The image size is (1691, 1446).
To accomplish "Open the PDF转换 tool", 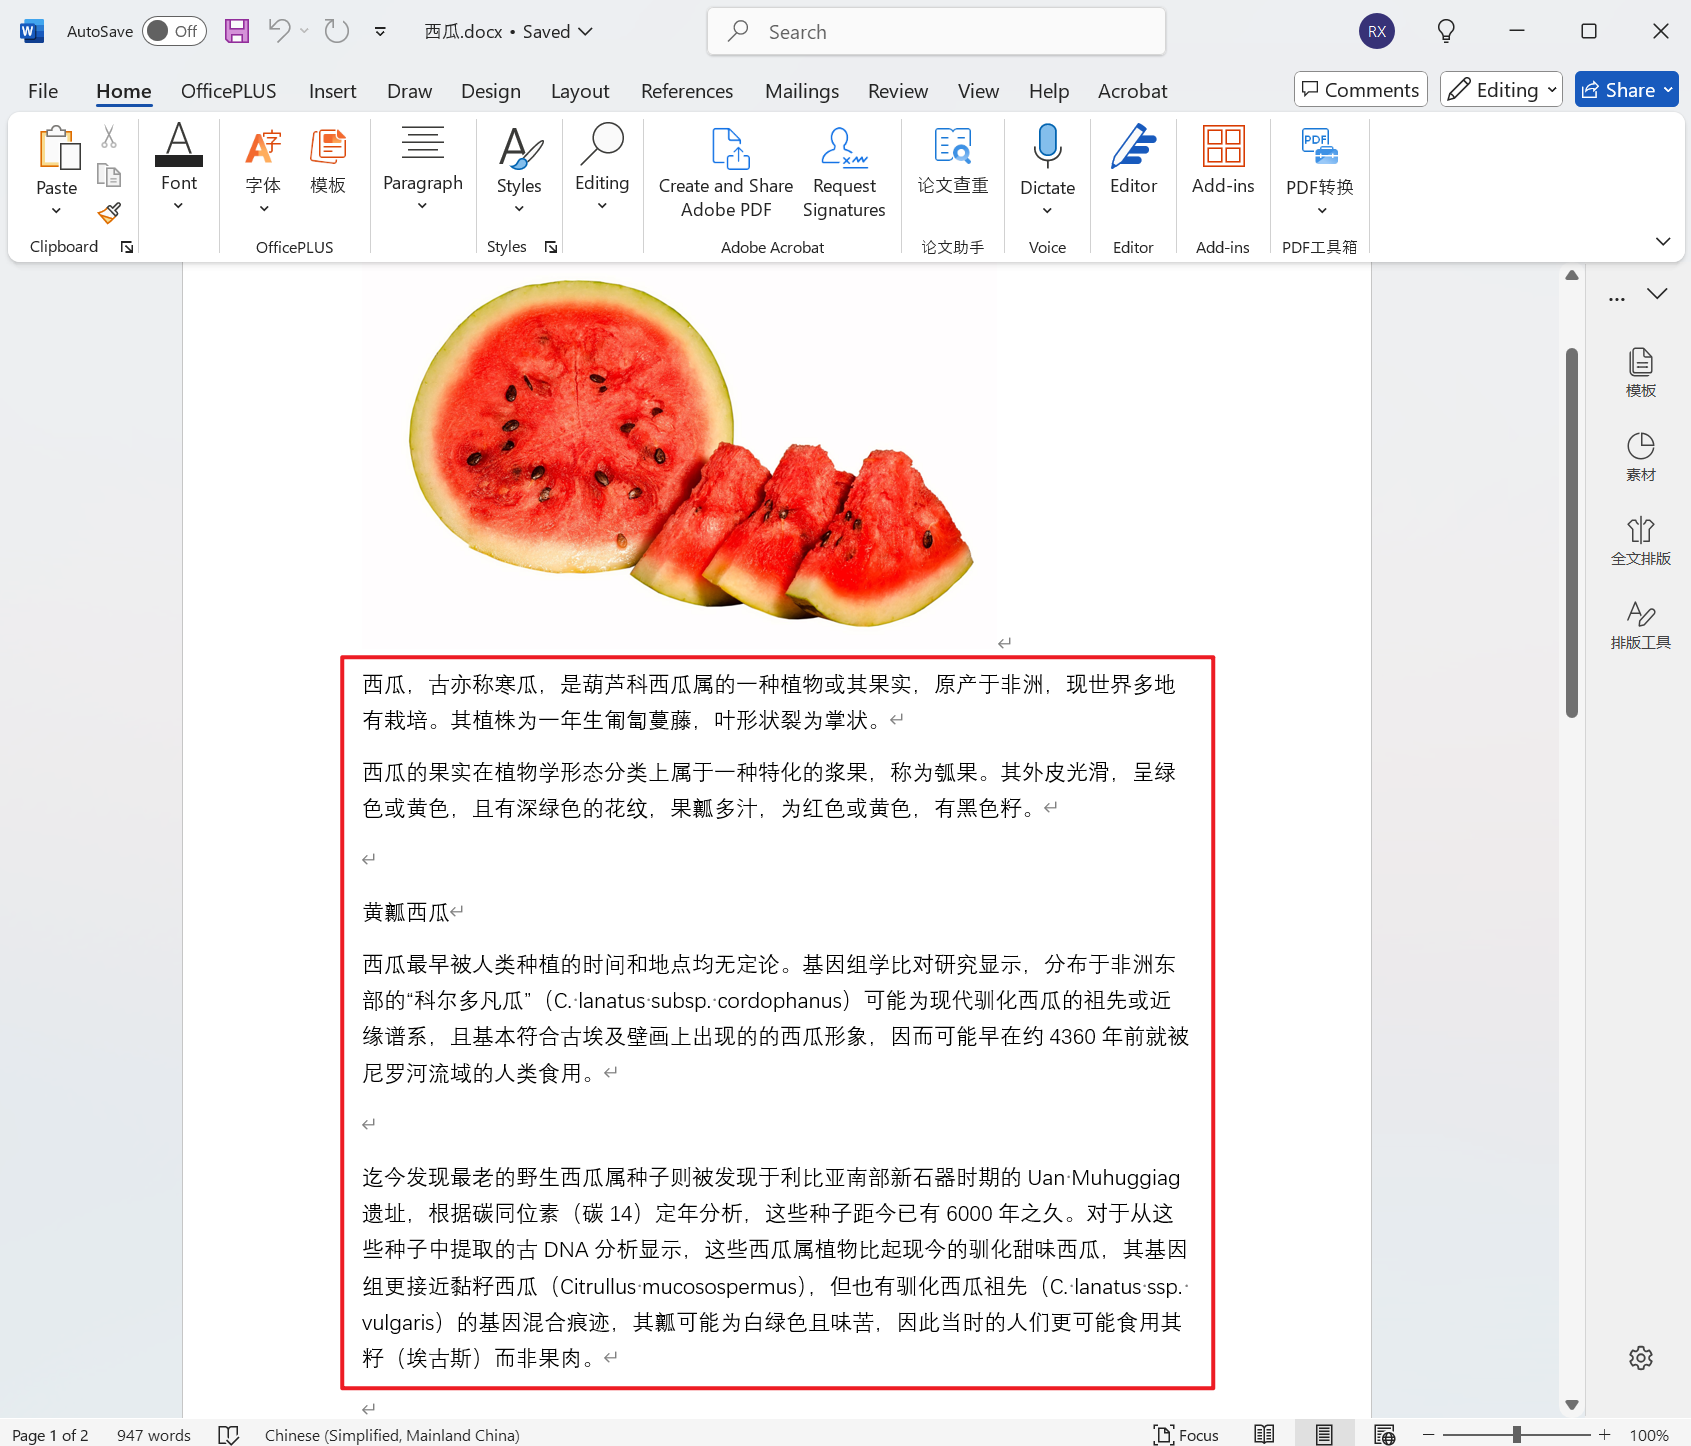I will pyautogui.click(x=1319, y=160).
